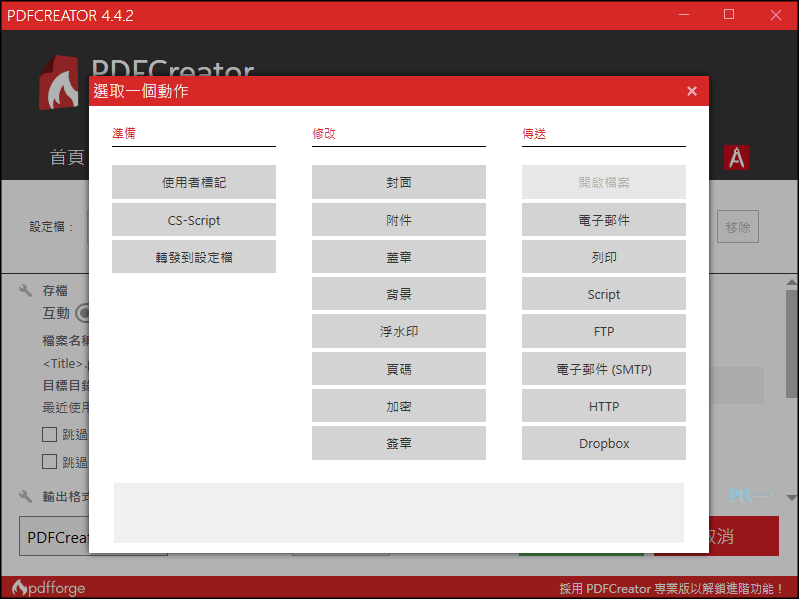
Task: Select the FTP upload action
Action: point(603,331)
